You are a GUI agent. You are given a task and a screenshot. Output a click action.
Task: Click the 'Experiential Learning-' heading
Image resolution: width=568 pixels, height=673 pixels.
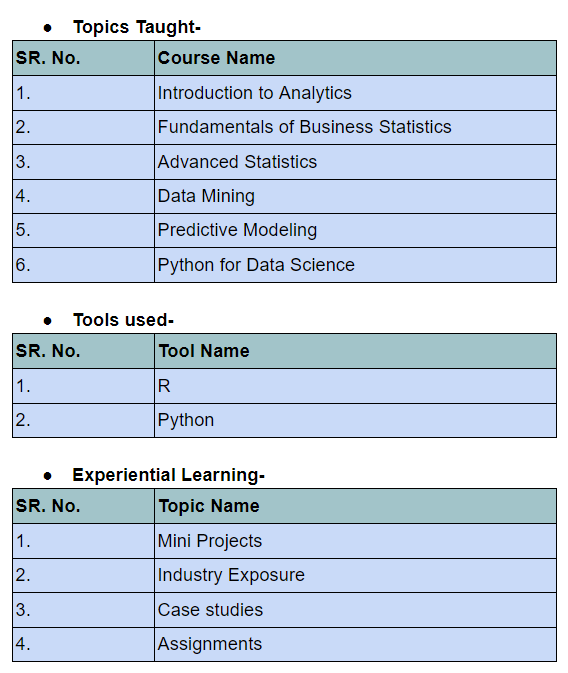[168, 475]
